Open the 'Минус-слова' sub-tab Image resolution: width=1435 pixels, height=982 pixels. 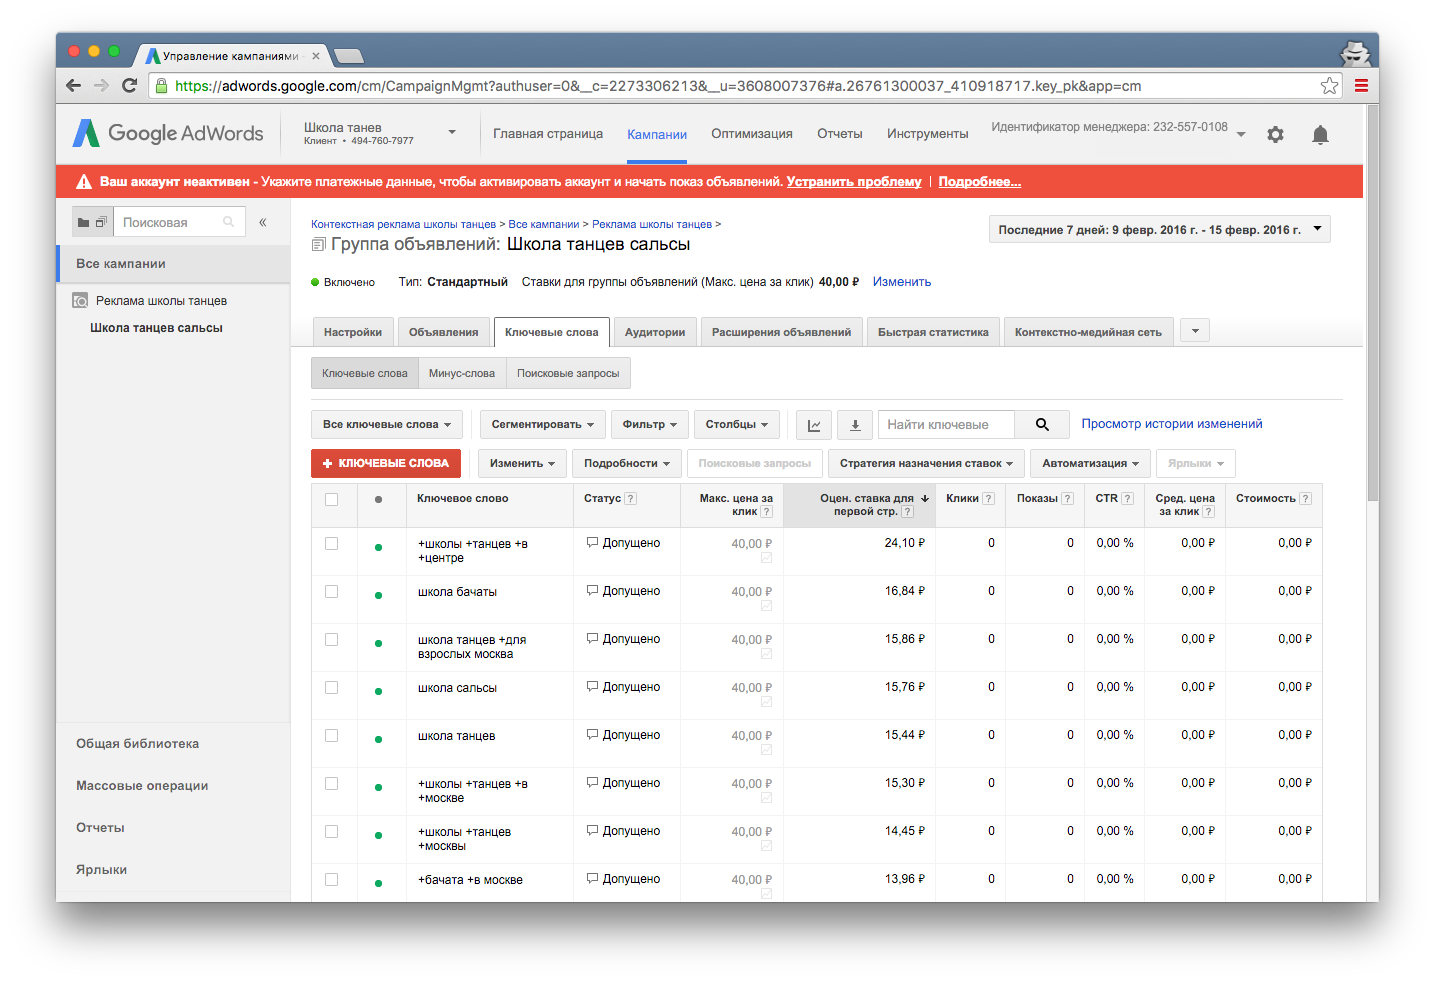click(x=461, y=373)
